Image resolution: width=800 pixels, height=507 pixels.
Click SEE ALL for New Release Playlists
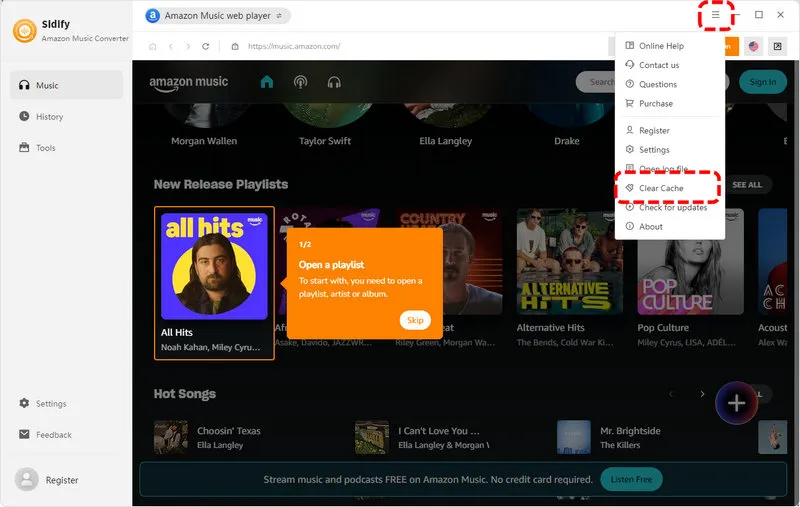(749, 185)
